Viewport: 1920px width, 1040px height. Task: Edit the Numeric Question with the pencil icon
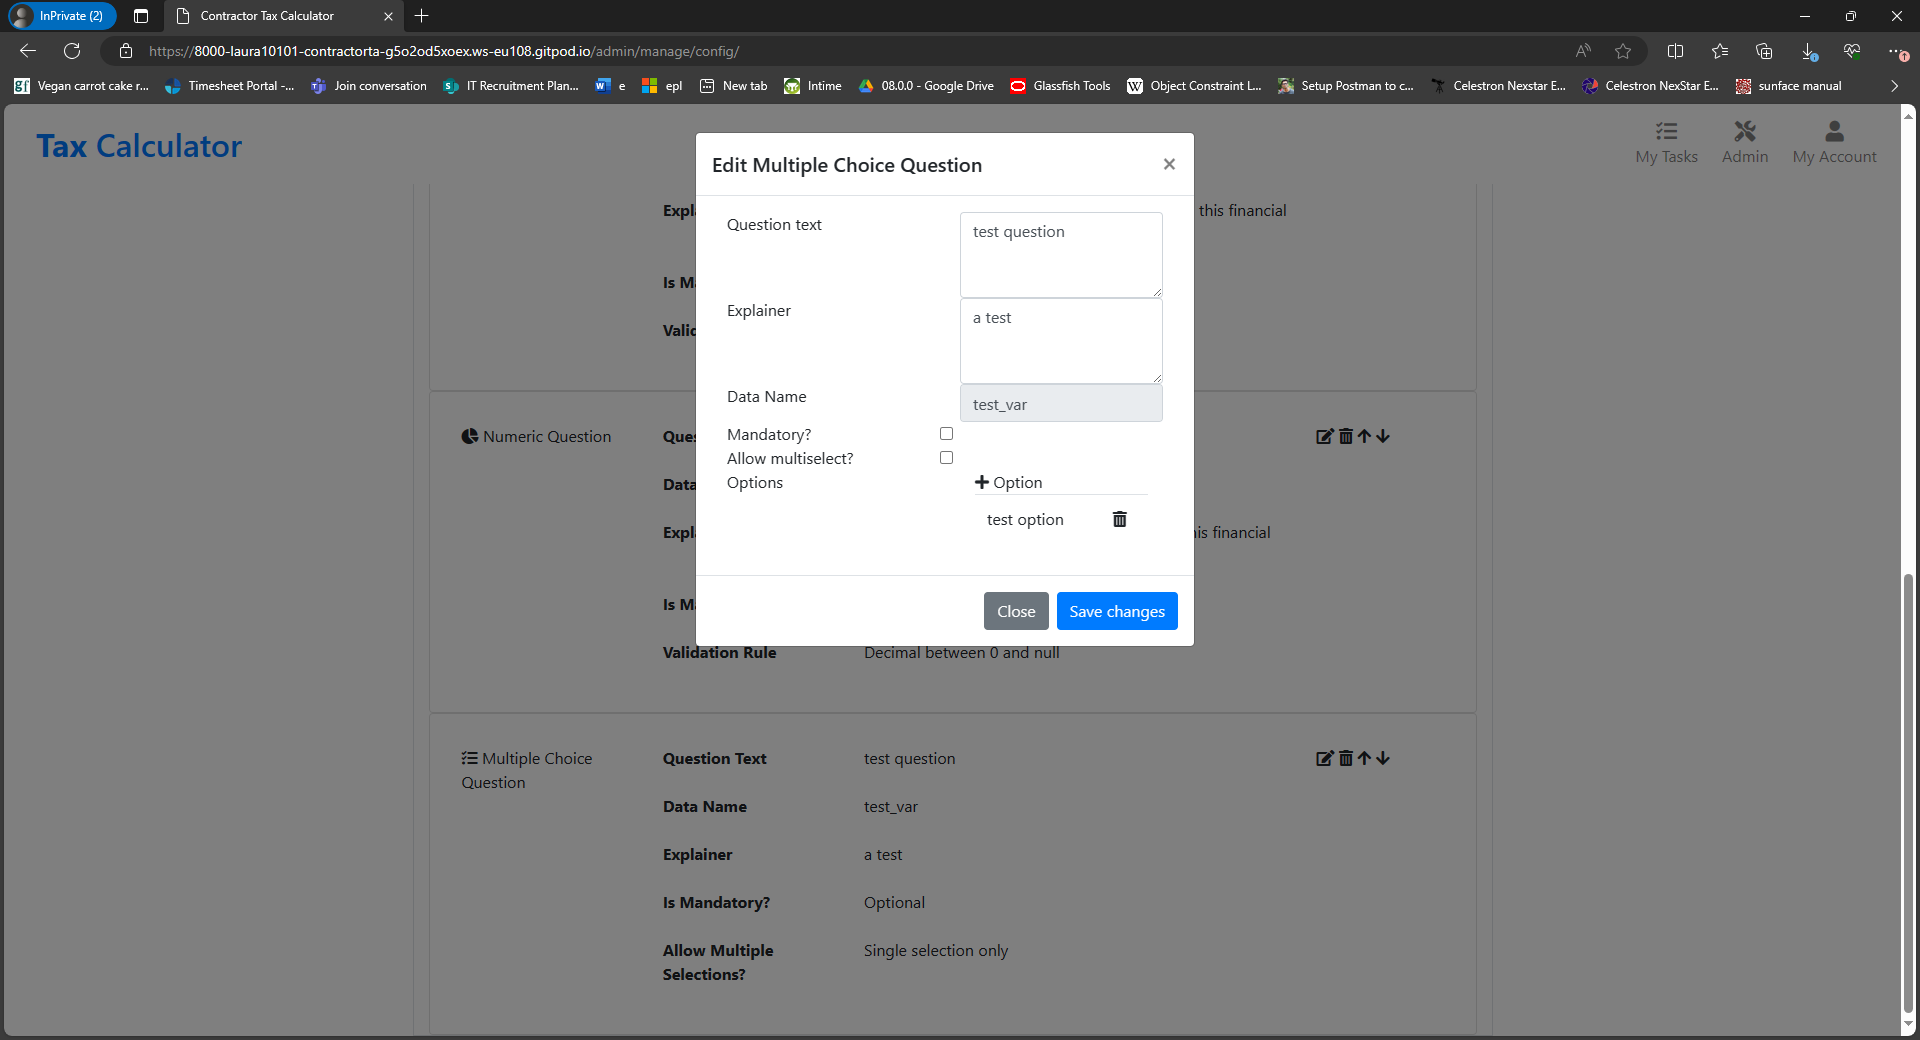coord(1325,436)
